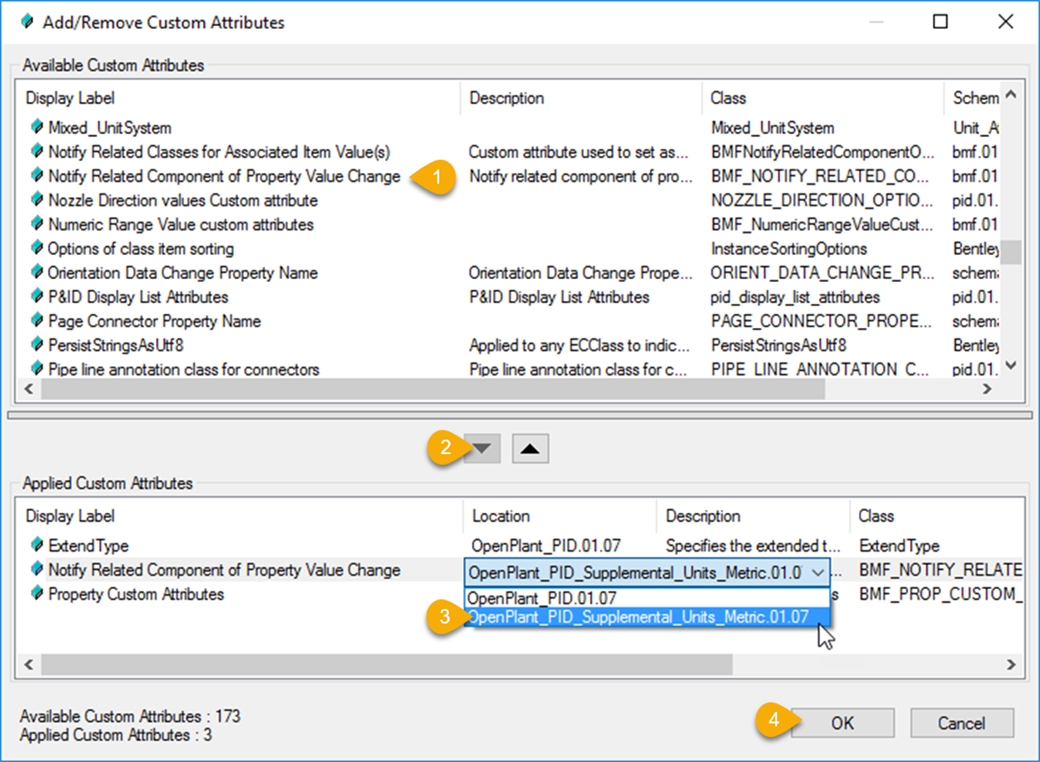Sort by Display Label in Available list
This screenshot has height=762, width=1040.
tap(240, 98)
